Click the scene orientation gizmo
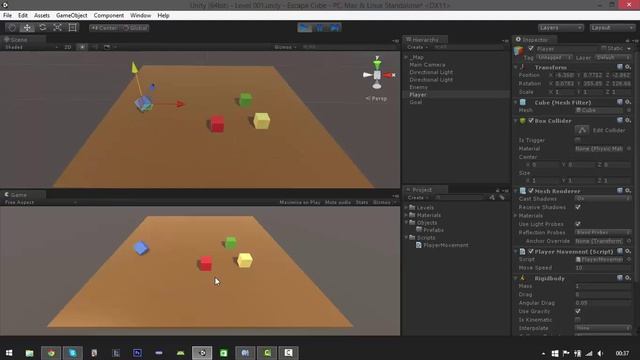The height and width of the screenshot is (360, 640). click(378, 74)
